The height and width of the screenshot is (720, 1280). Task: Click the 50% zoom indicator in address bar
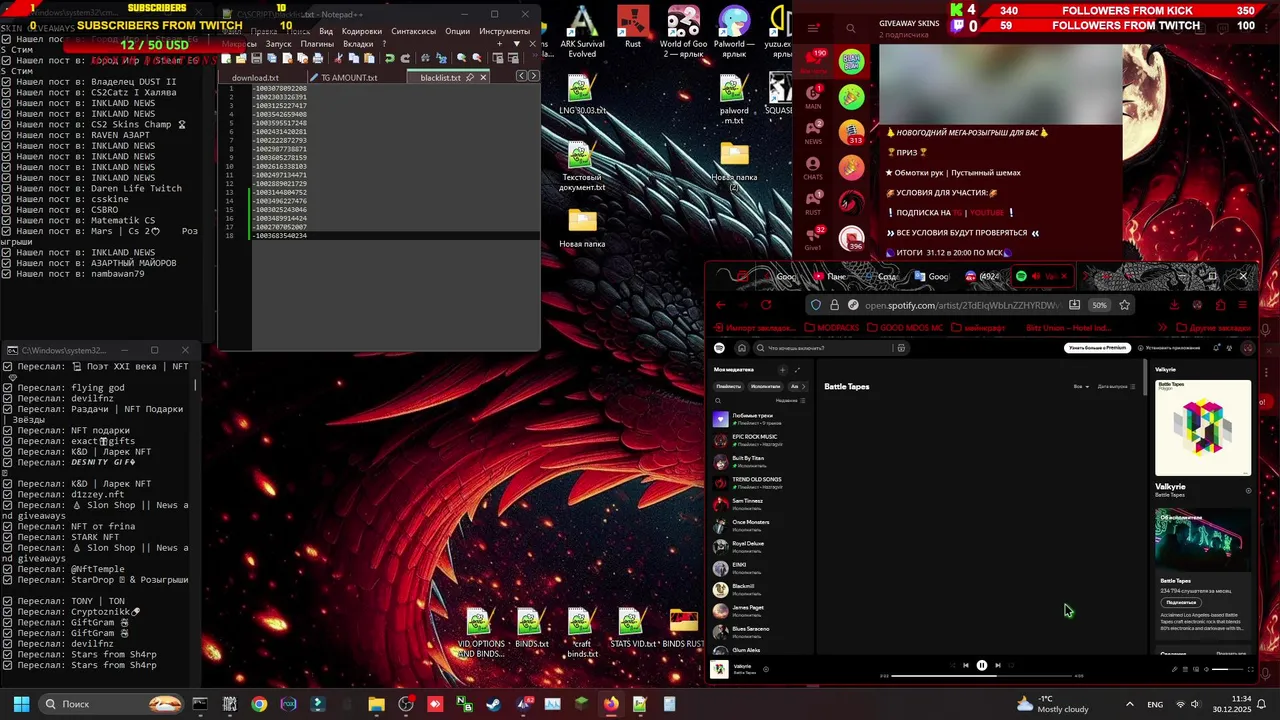click(1099, 305)
